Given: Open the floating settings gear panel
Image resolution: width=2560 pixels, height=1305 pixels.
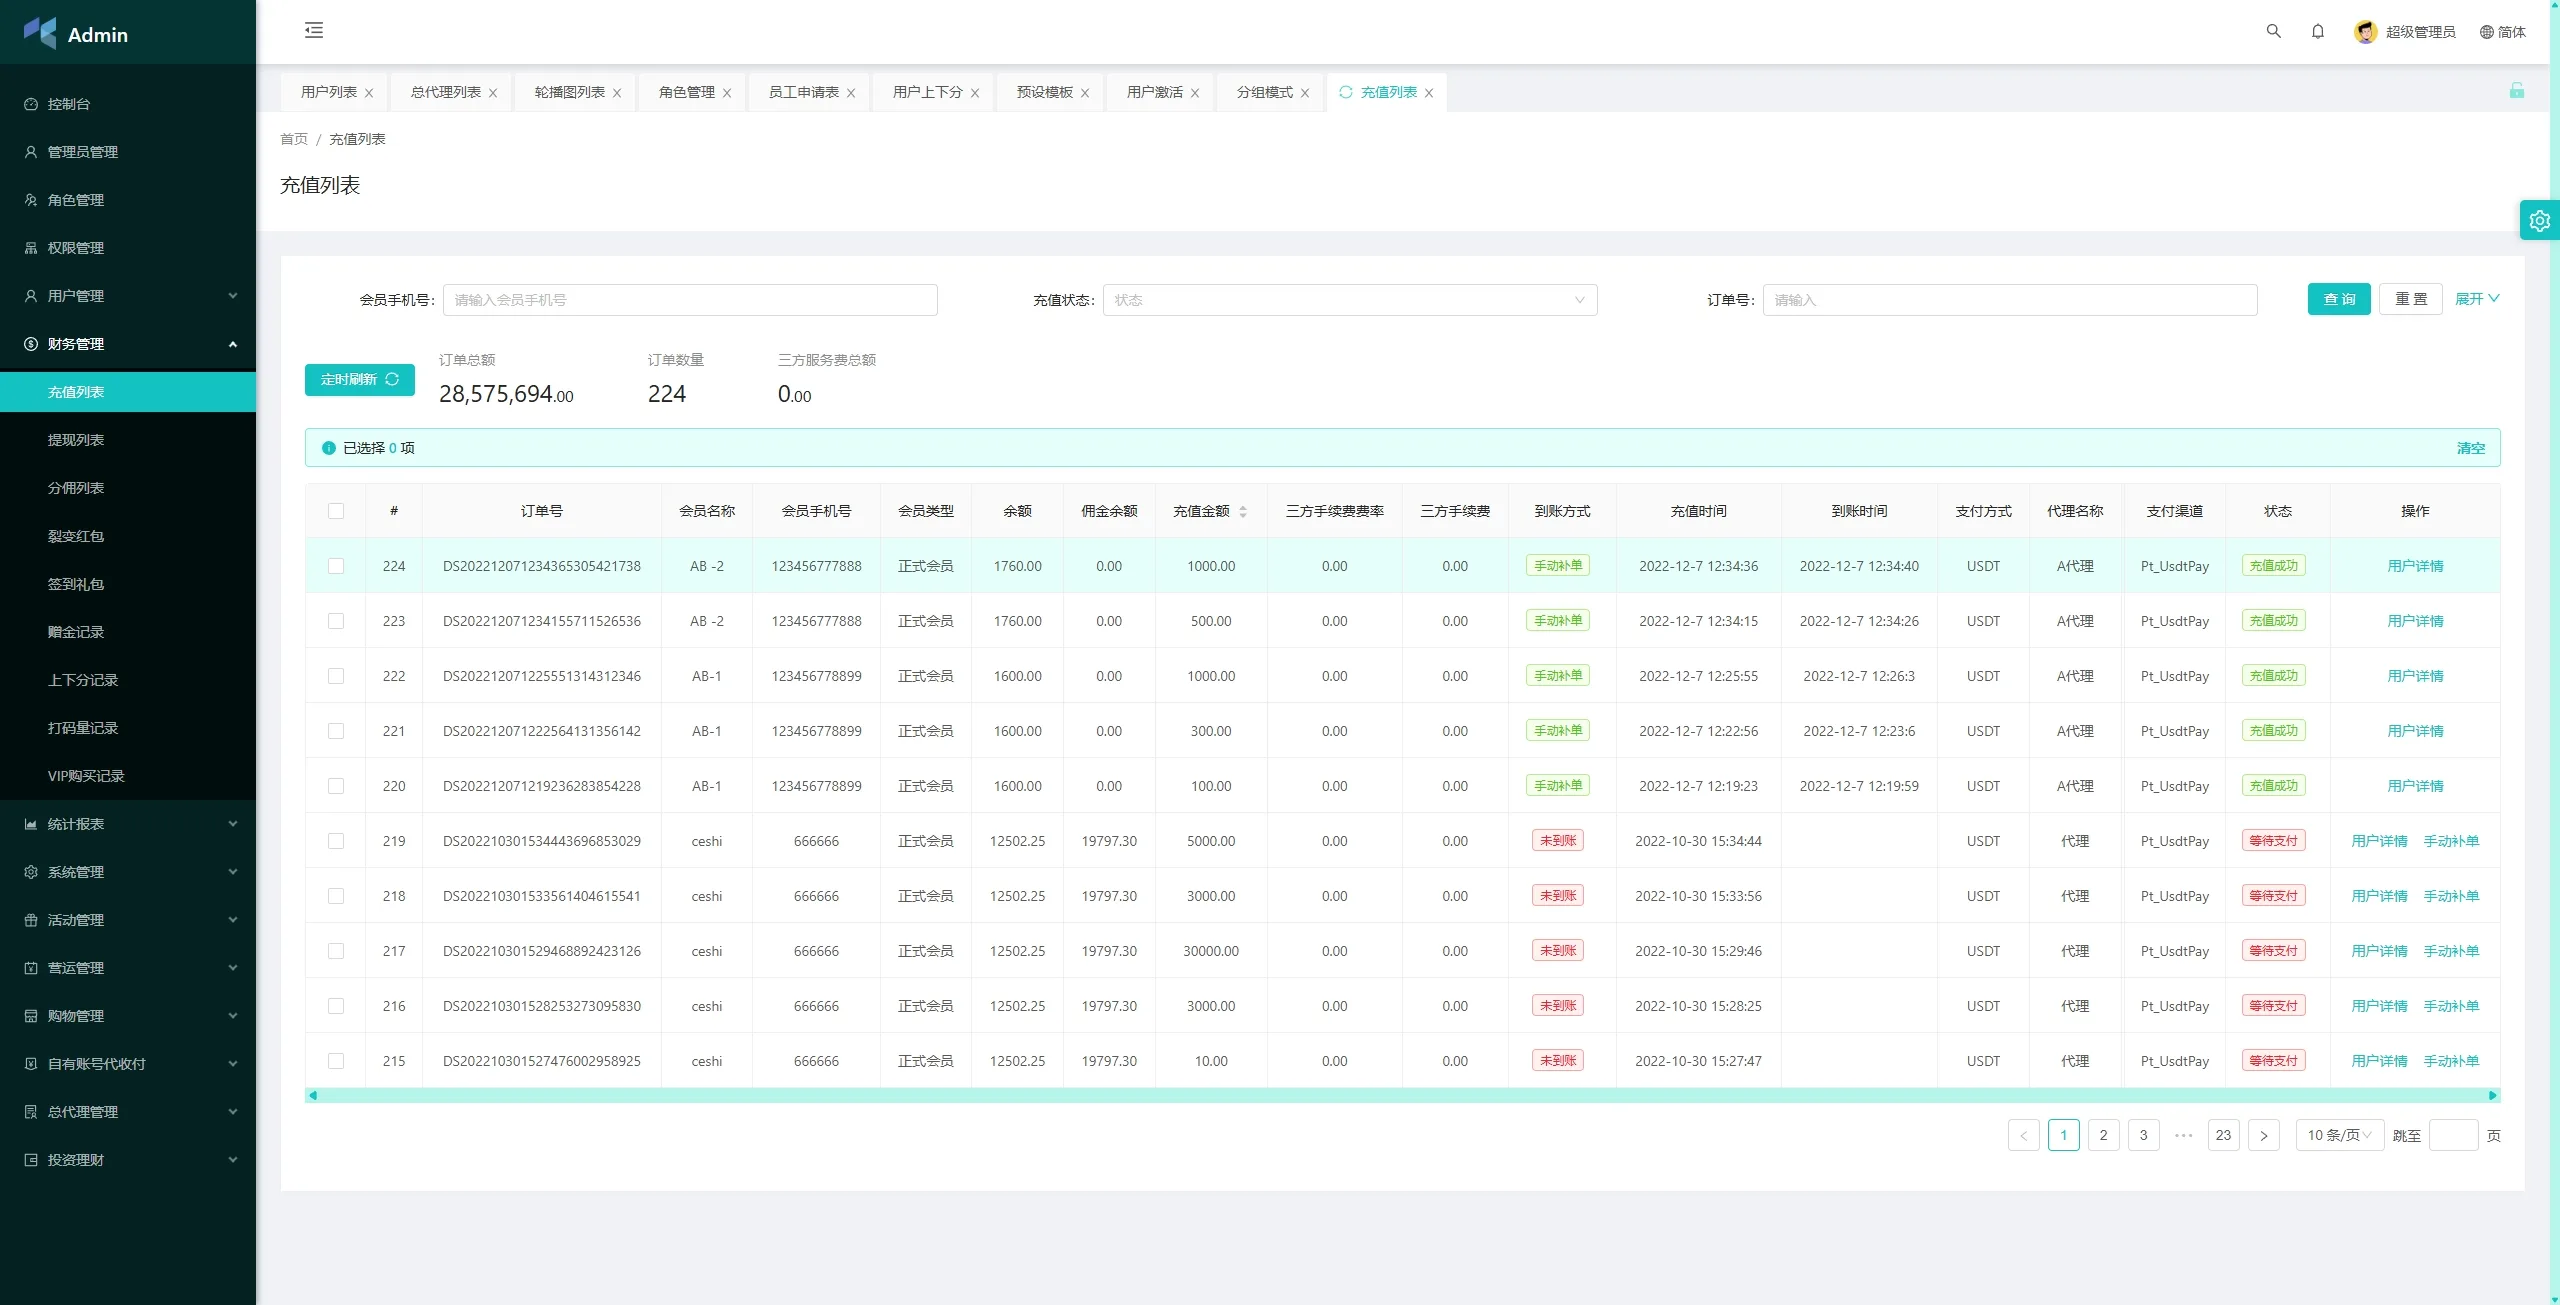Looking at the screenshot, I should pyautogui.click(x=2539, y=221).
